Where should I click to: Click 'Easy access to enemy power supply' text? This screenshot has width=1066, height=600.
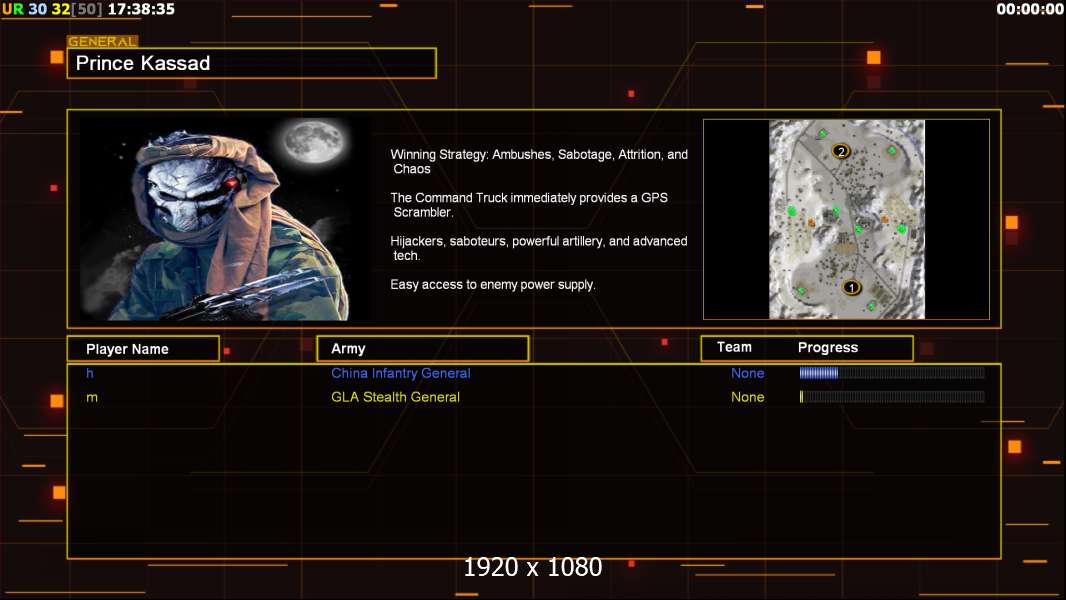coord(493,285)
